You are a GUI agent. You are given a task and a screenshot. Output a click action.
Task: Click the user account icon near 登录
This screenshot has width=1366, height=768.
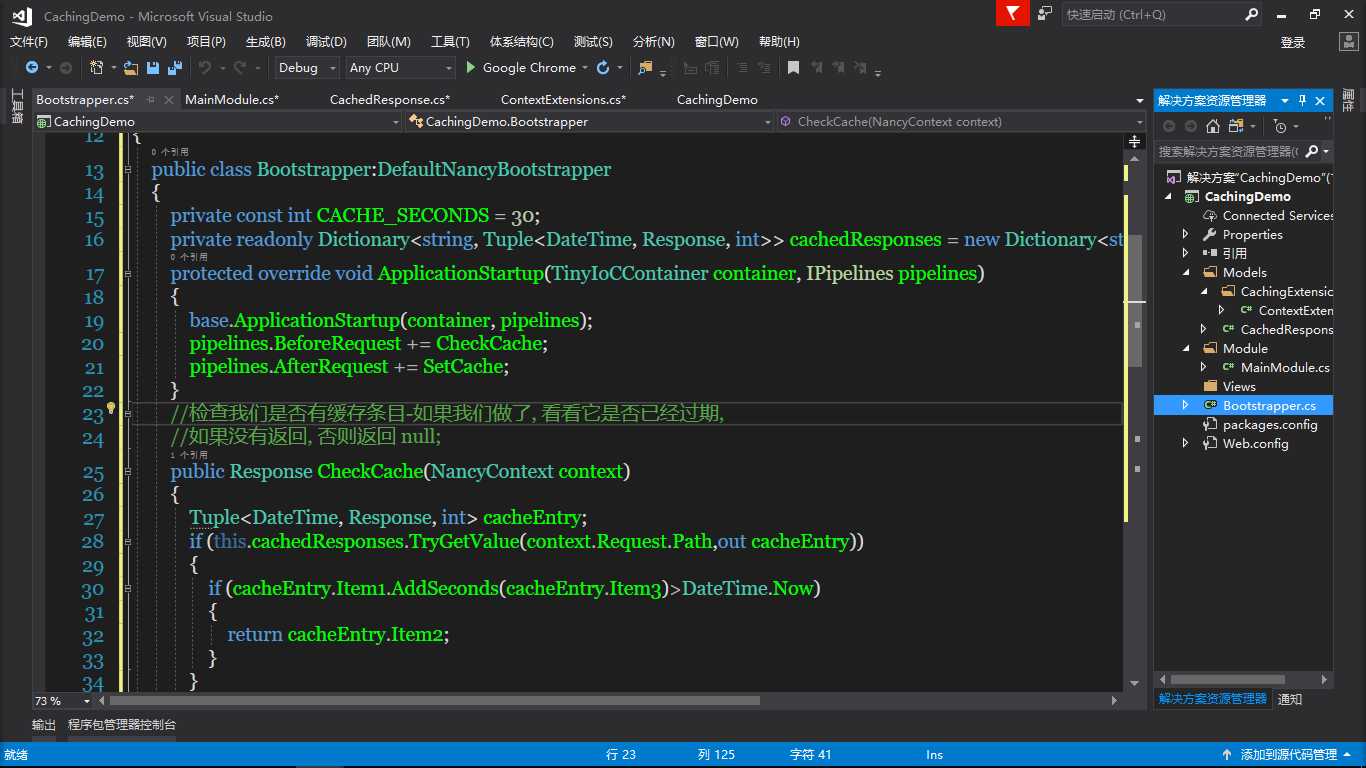(1347, 42)
